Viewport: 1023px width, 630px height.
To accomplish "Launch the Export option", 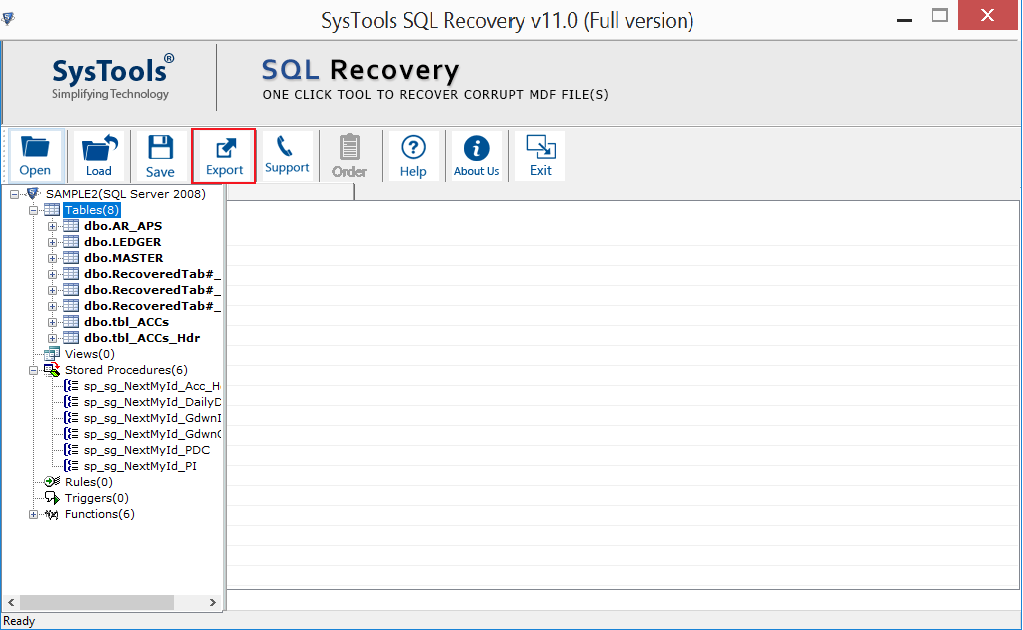I will tap(224, 156).
